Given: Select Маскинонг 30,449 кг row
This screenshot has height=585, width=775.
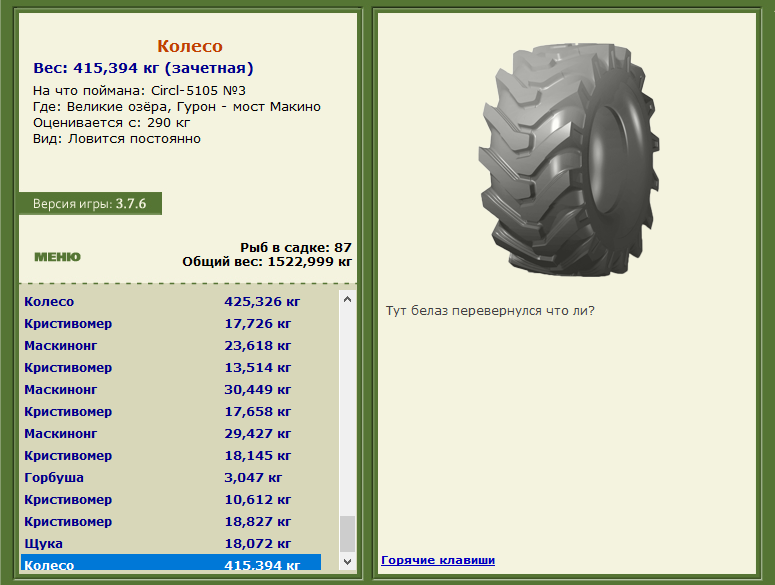Looking at the screenshot, I should click(x=171, y=389).
